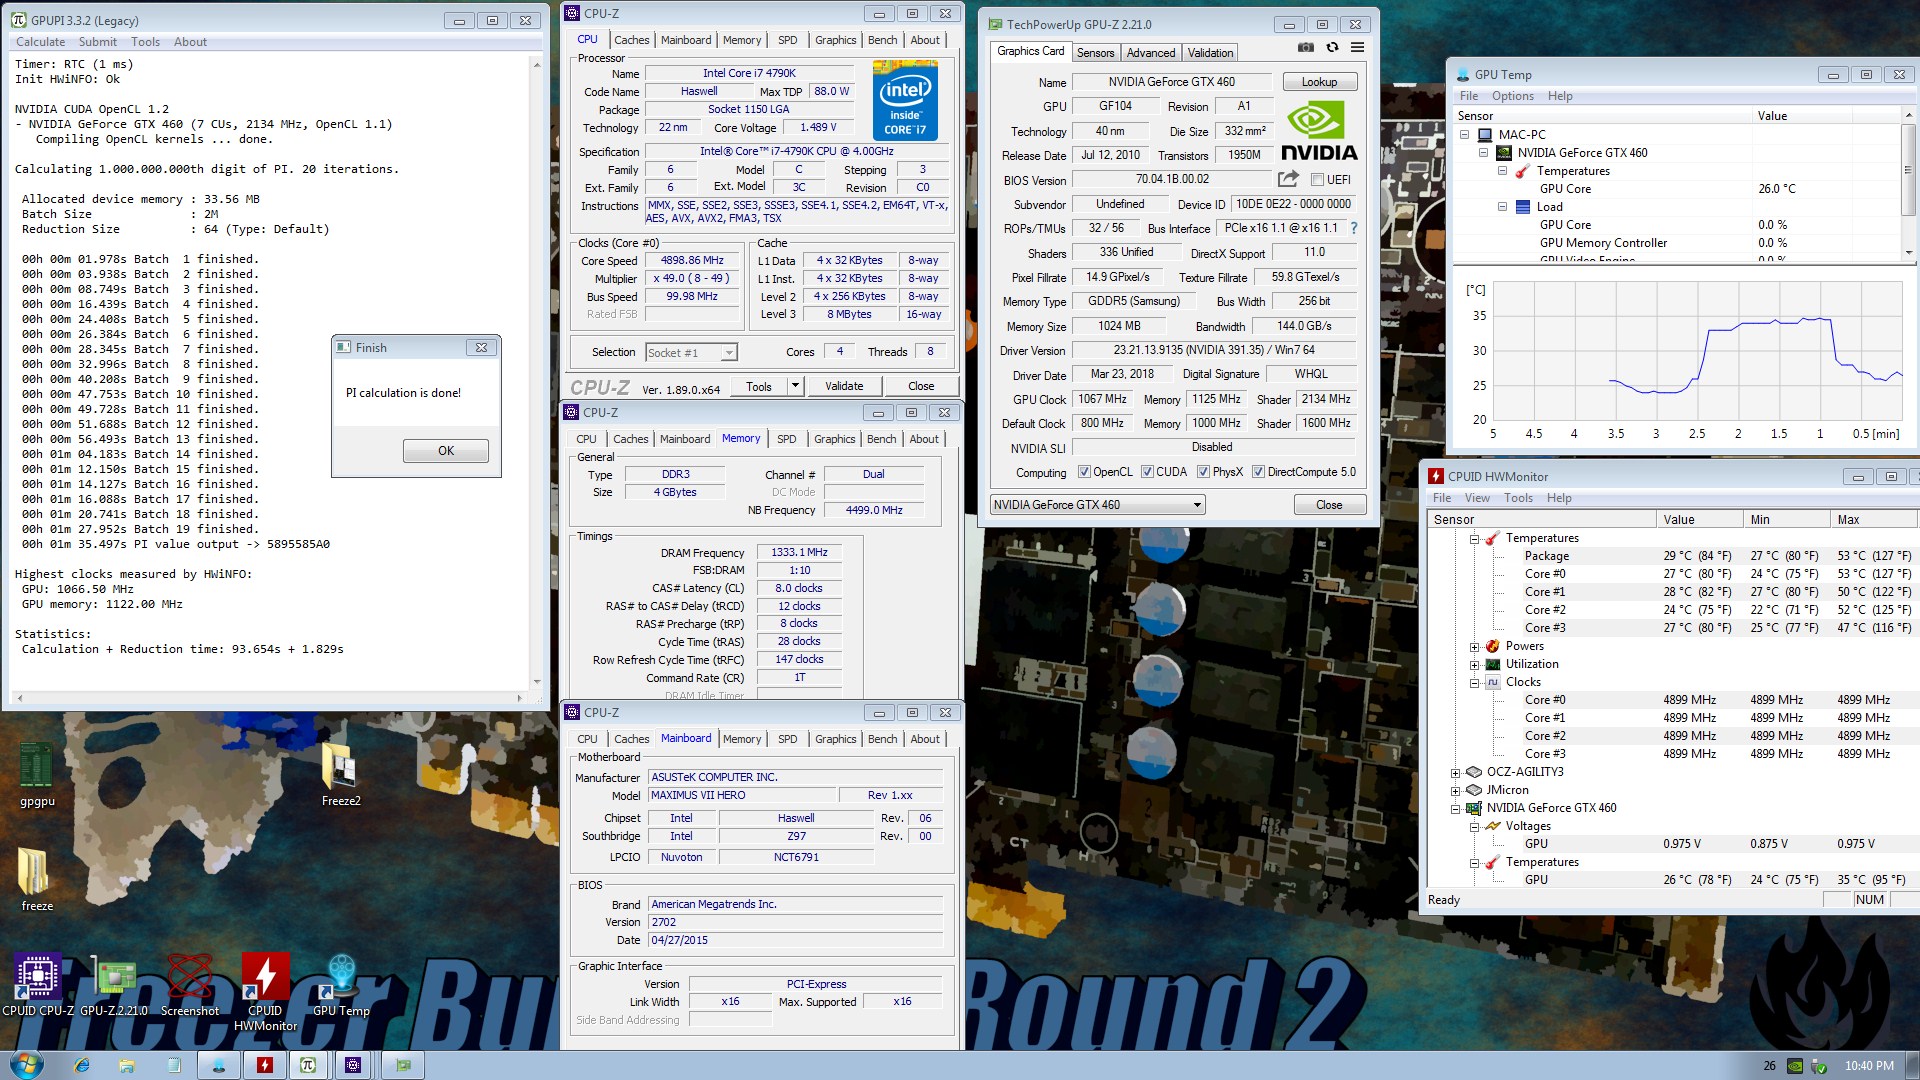
Task: Click the Bus Interface question mark icon
Action: pyautogui.click(x=1354, y=228)
